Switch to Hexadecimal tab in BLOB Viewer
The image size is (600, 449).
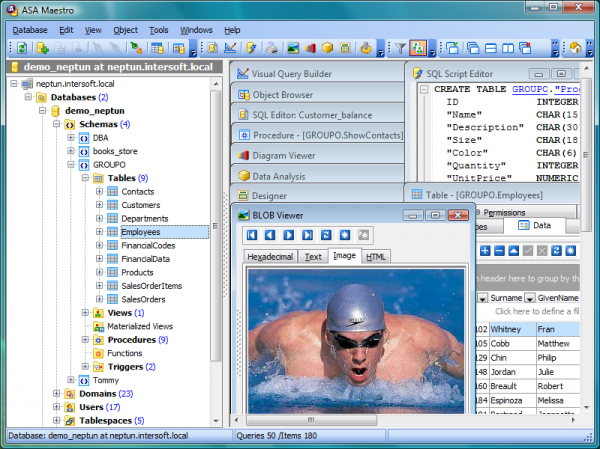(x=270, y=257)
